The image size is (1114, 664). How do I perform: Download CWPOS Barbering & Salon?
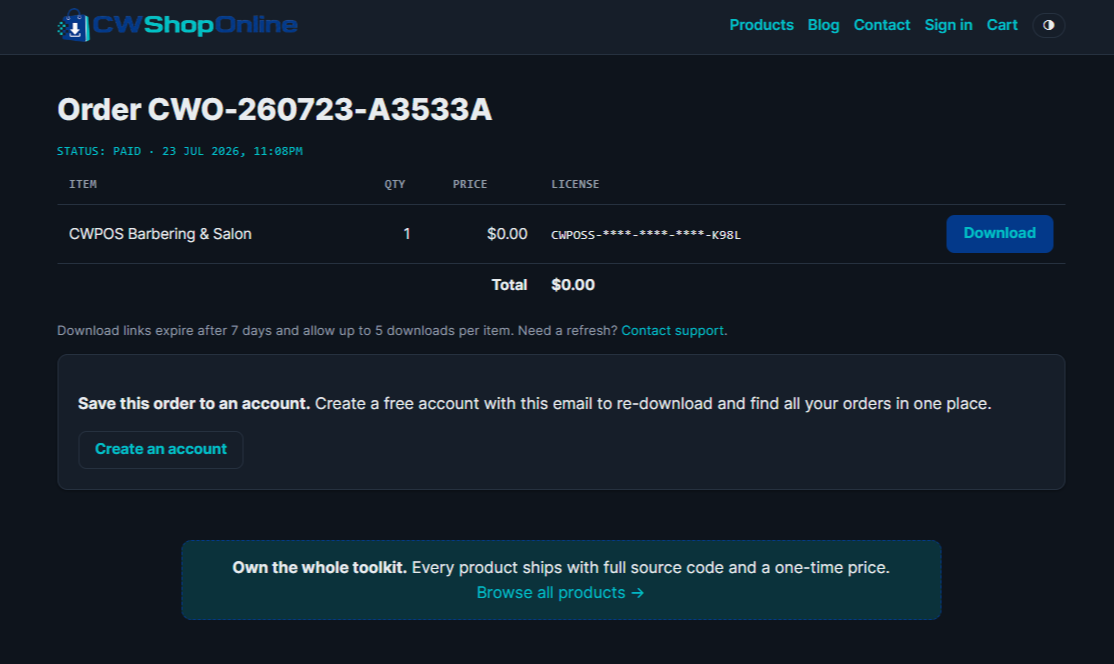tap(999, 234)
